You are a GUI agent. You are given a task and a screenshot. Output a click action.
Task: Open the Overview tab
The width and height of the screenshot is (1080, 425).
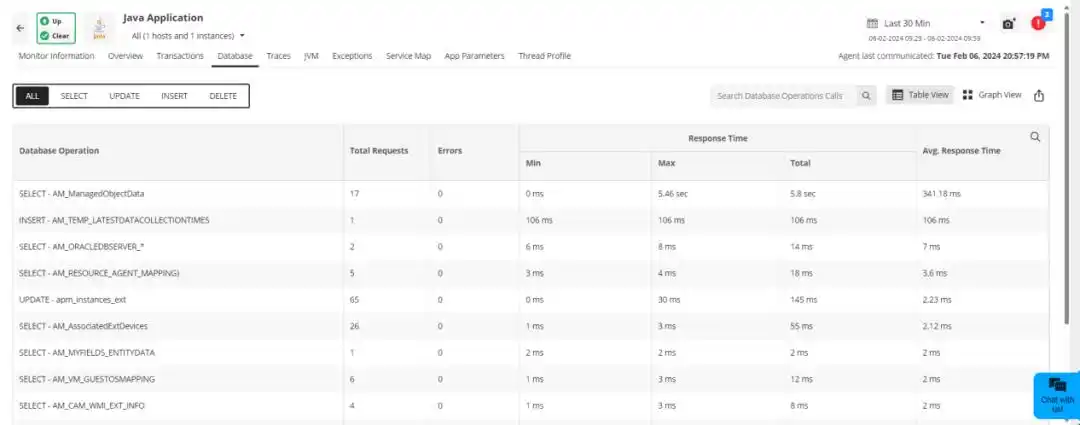(125, 56)
